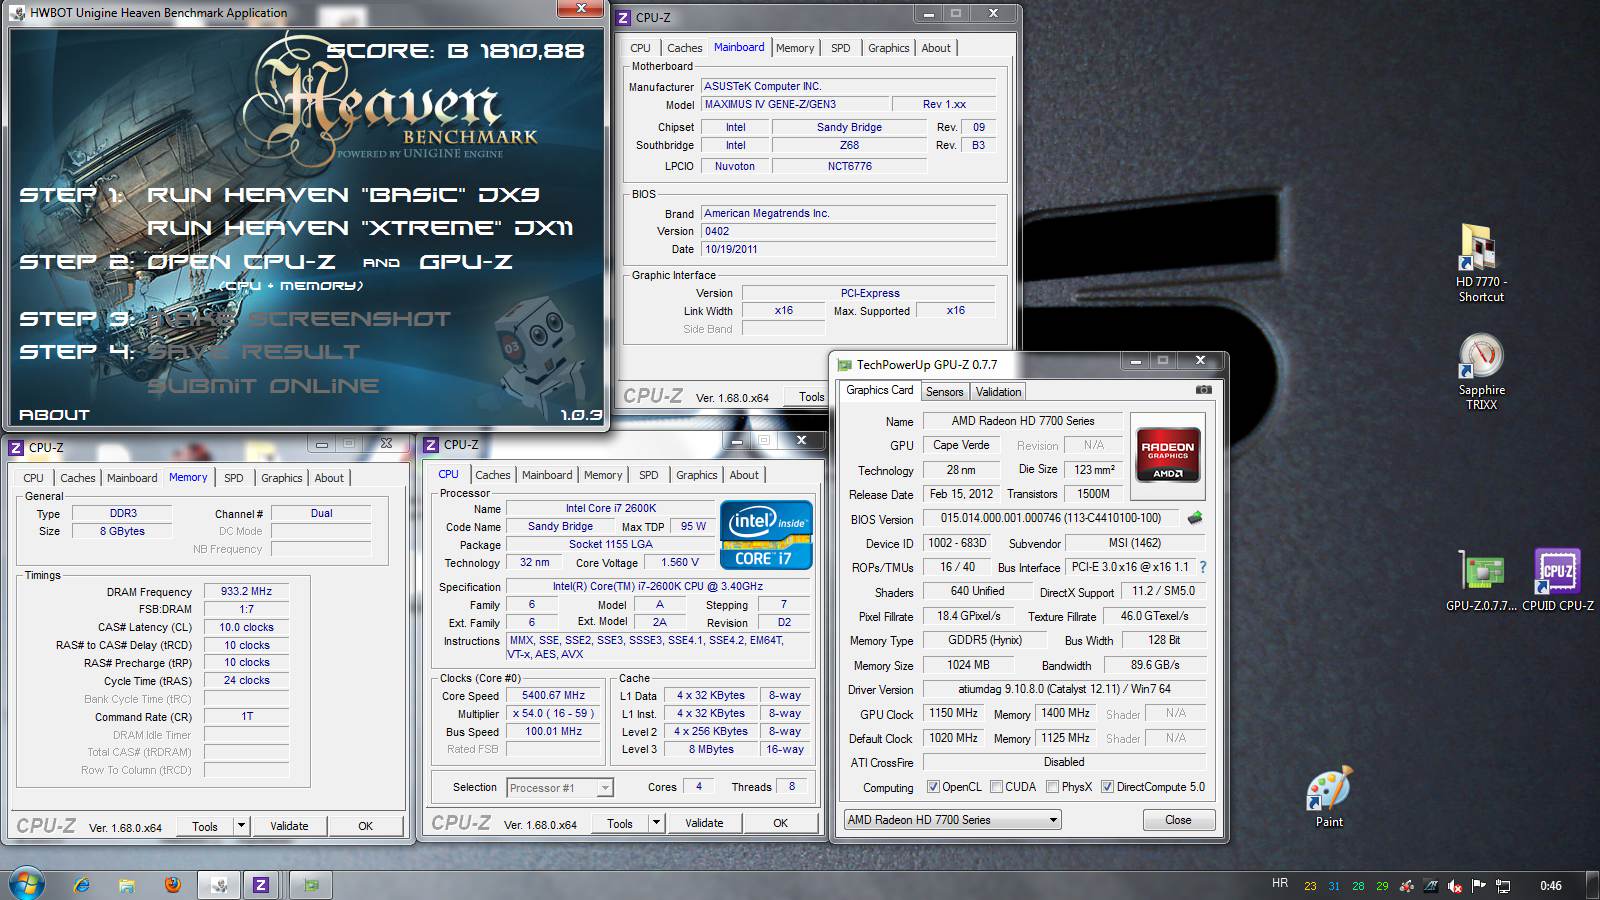The image size is (1600, 900).
Task: Toggle the DirectCompute 5.0 checkbox
Action: click(x=1107, y=787)
